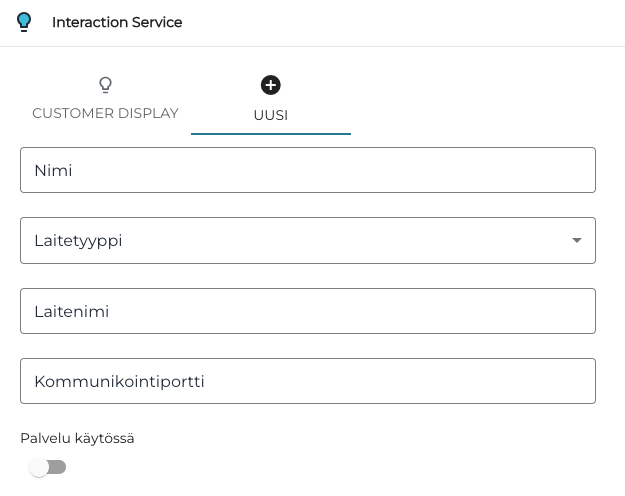
Task: Enable the Palvelu käytössä switch
Action: (47, 467)
